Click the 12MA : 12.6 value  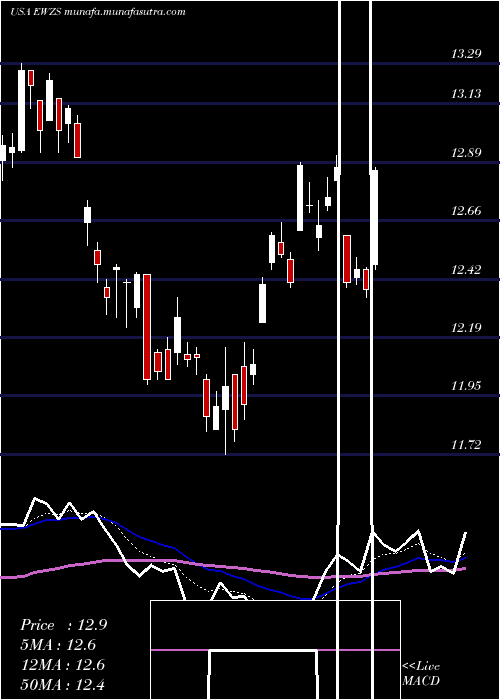pos(63,665)
